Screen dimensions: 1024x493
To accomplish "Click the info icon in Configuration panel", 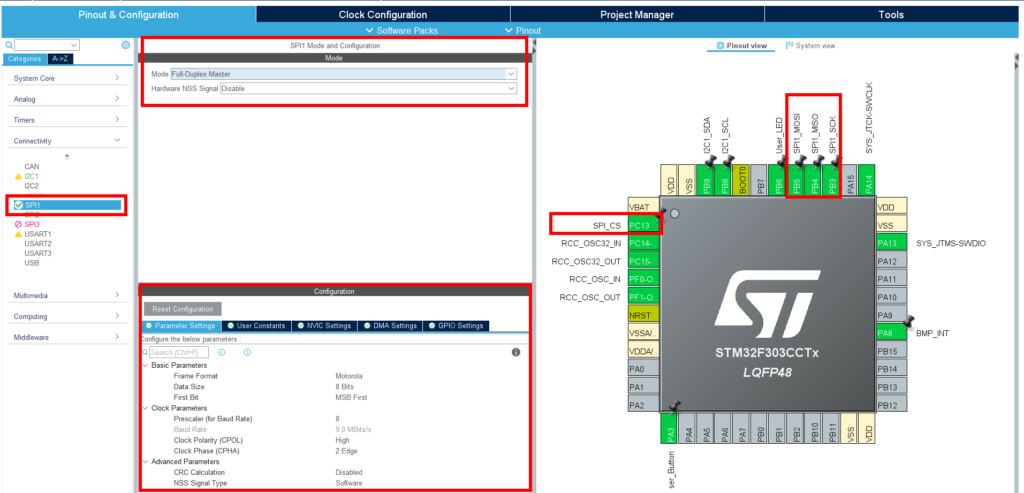I will [x=515, y=352].
